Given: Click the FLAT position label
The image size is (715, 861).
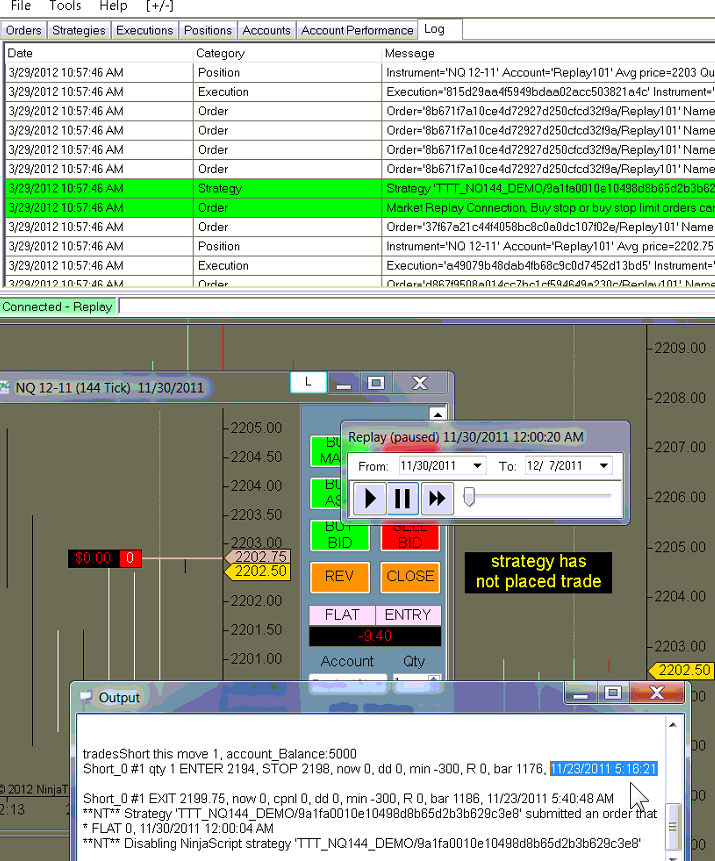Looking at the screenshot, I should pyautogui.click(x=342, y=614).
